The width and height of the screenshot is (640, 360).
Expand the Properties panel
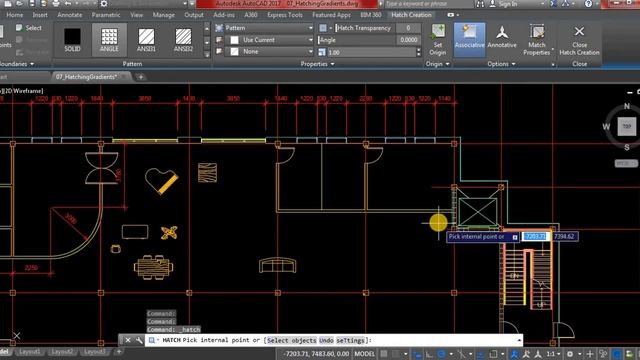pyautogui.click(x=317, y=64)
